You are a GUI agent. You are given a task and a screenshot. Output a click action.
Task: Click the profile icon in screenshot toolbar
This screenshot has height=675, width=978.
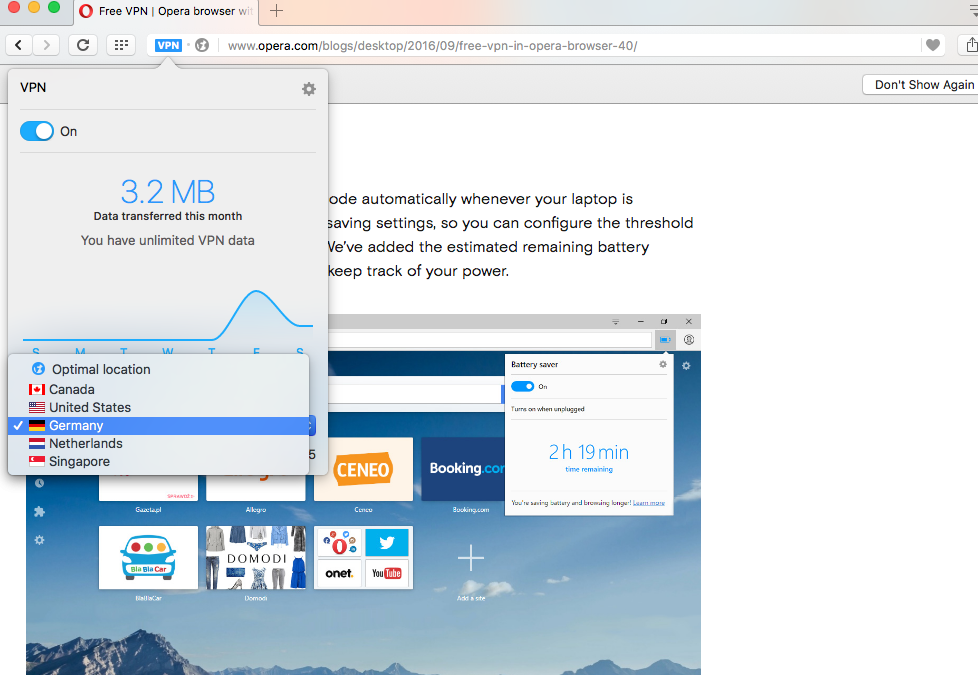click(689, 339)
